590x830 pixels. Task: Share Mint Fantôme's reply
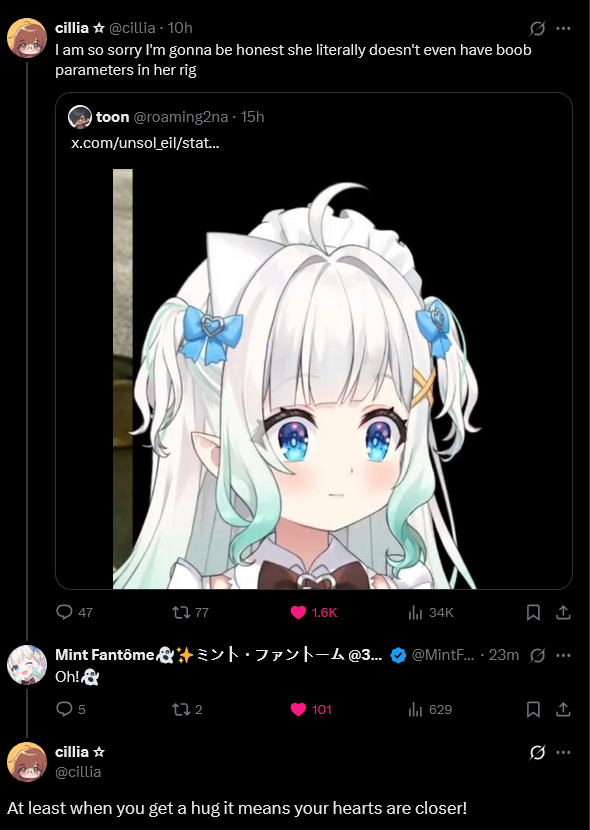(x=563, y=709)
